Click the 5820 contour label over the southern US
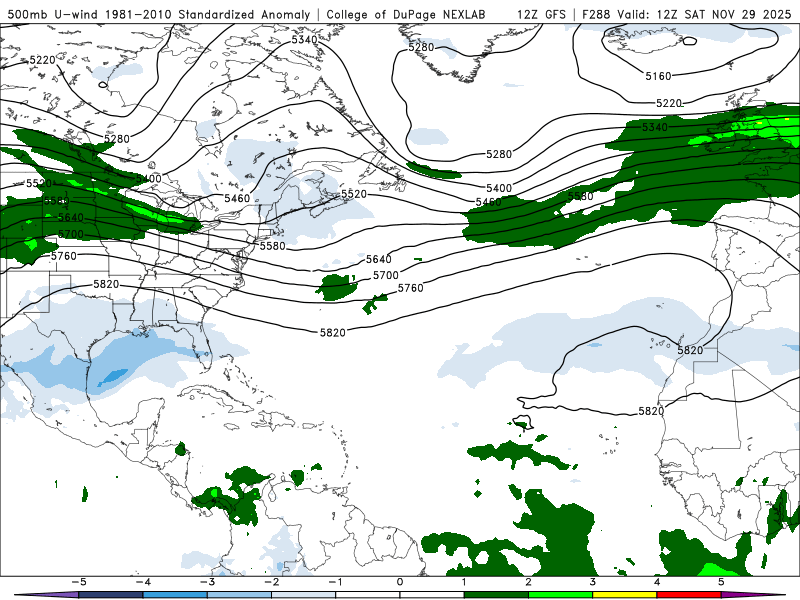Screen dimensions: 800x600 tap(106, 284)
